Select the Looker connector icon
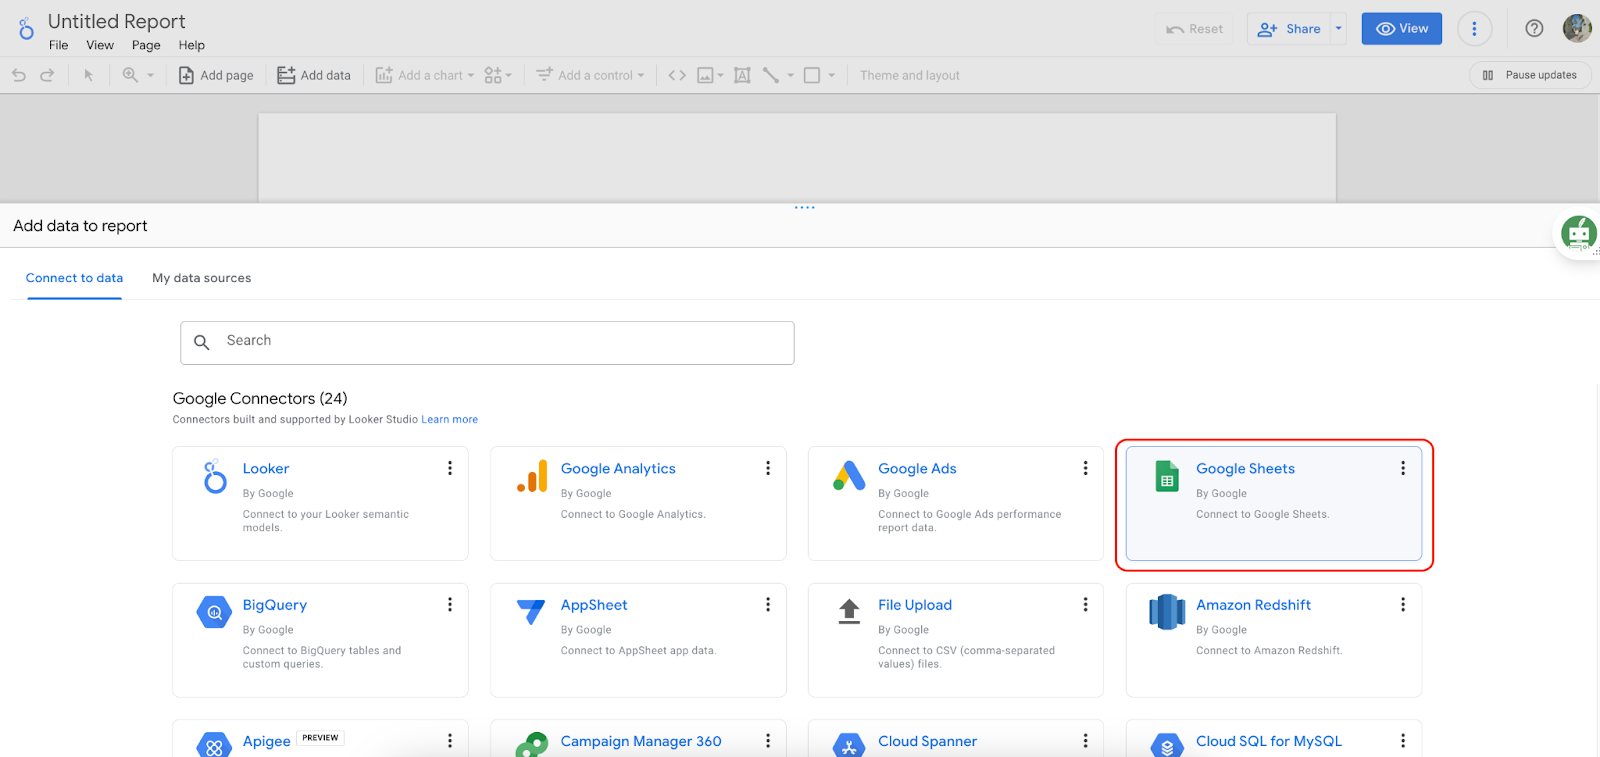1600x757 pixels. [x=215, y=477]
